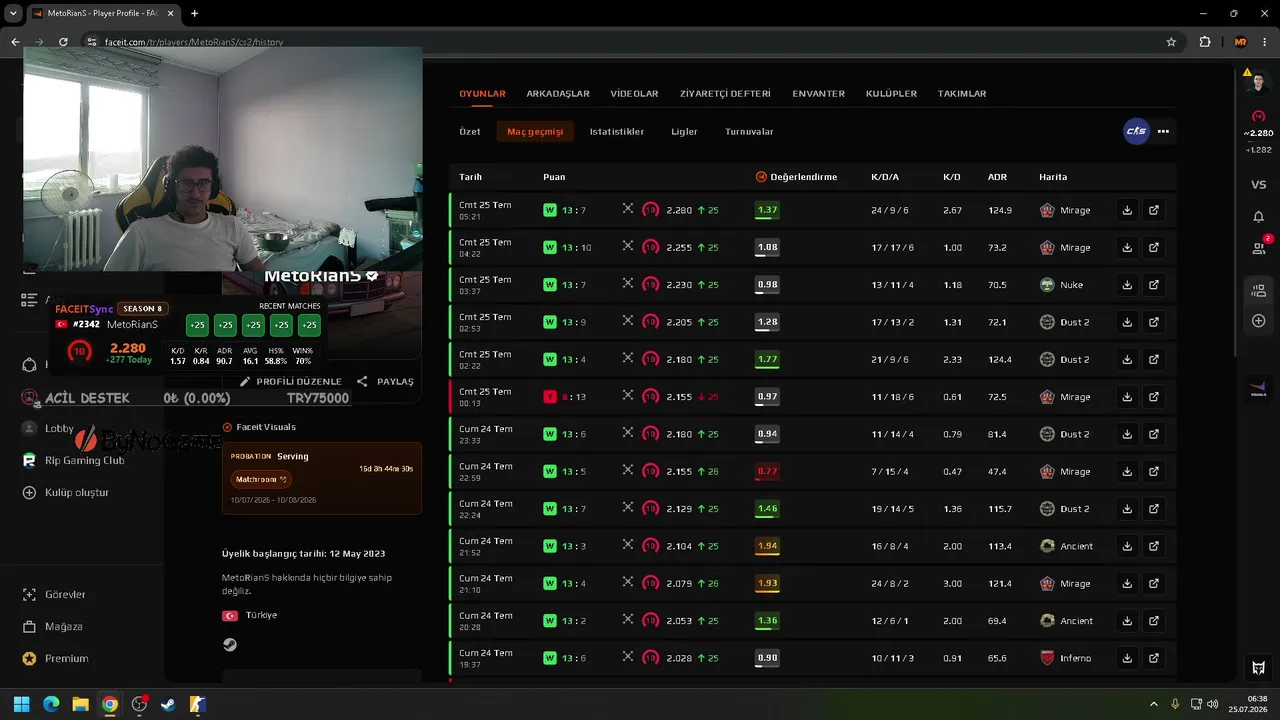Select the Maç geçmişi sub-tab
The width and height of the screenshot is (1280, 720).
coord(535,131)
